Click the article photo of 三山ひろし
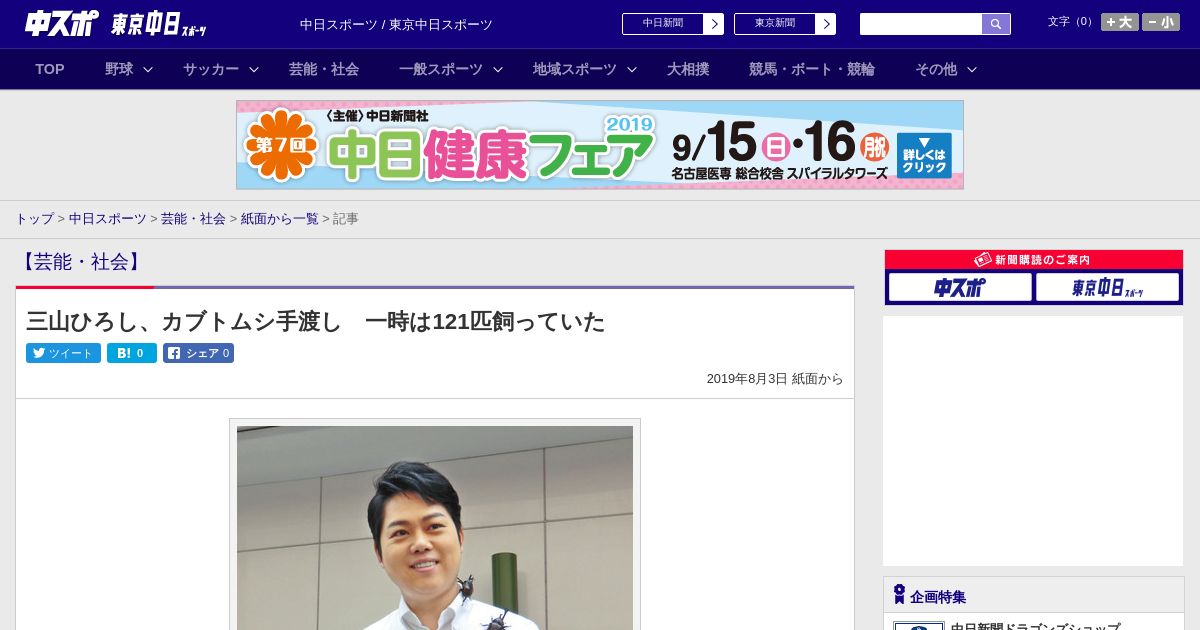 (x=435, y=528)
